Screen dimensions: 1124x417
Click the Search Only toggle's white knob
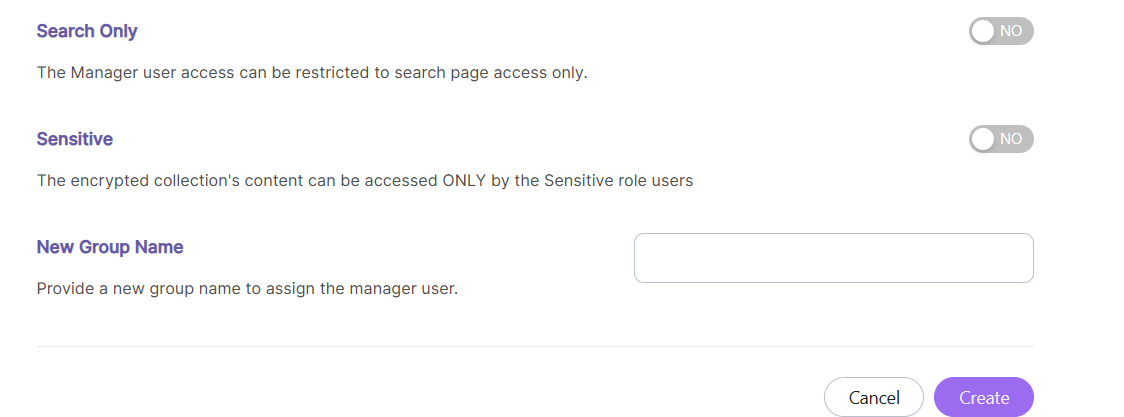coord(983,31)
